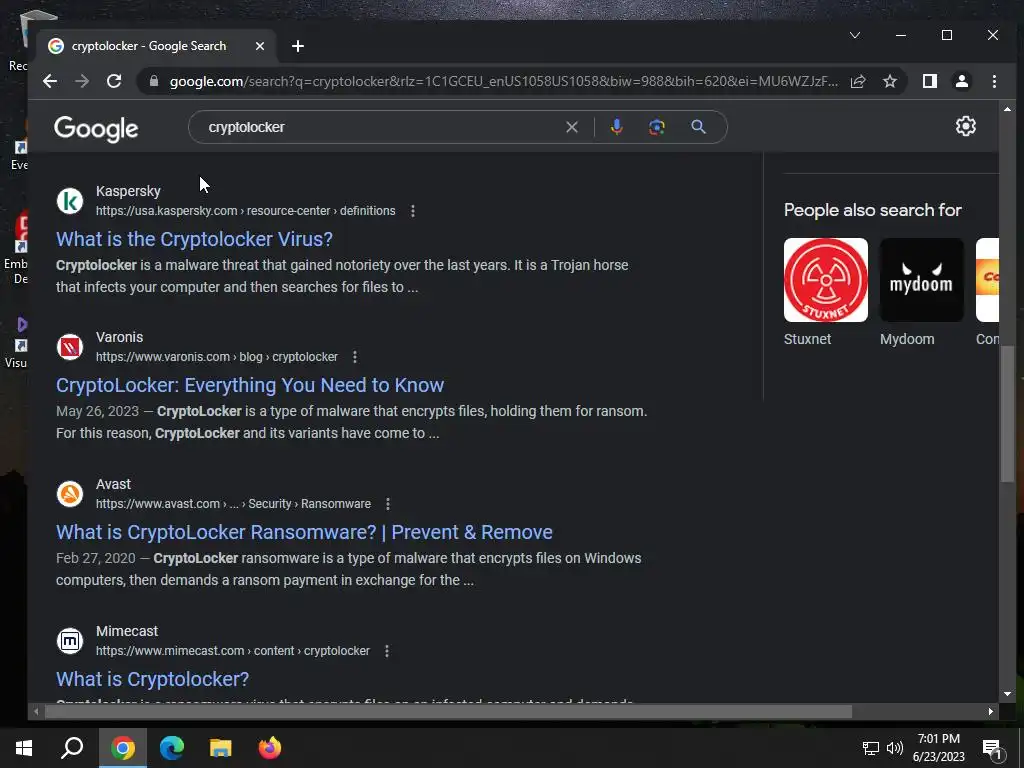
Task: Click the Stuxnet label text
Action: pyautogui.click(x=807, y=339)
